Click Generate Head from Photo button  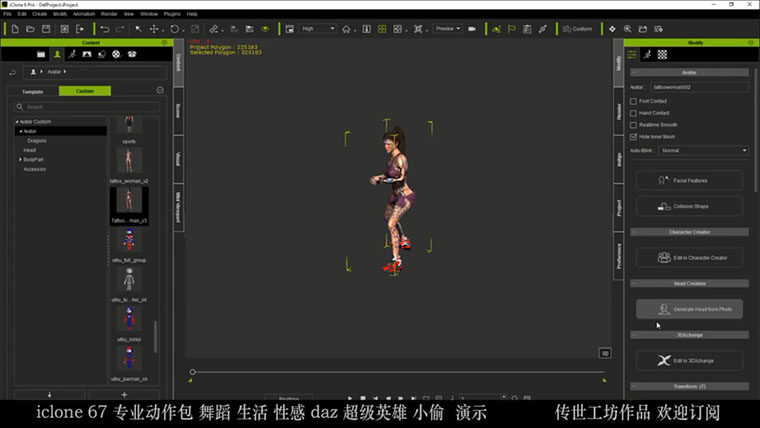[x=689, y=309]
